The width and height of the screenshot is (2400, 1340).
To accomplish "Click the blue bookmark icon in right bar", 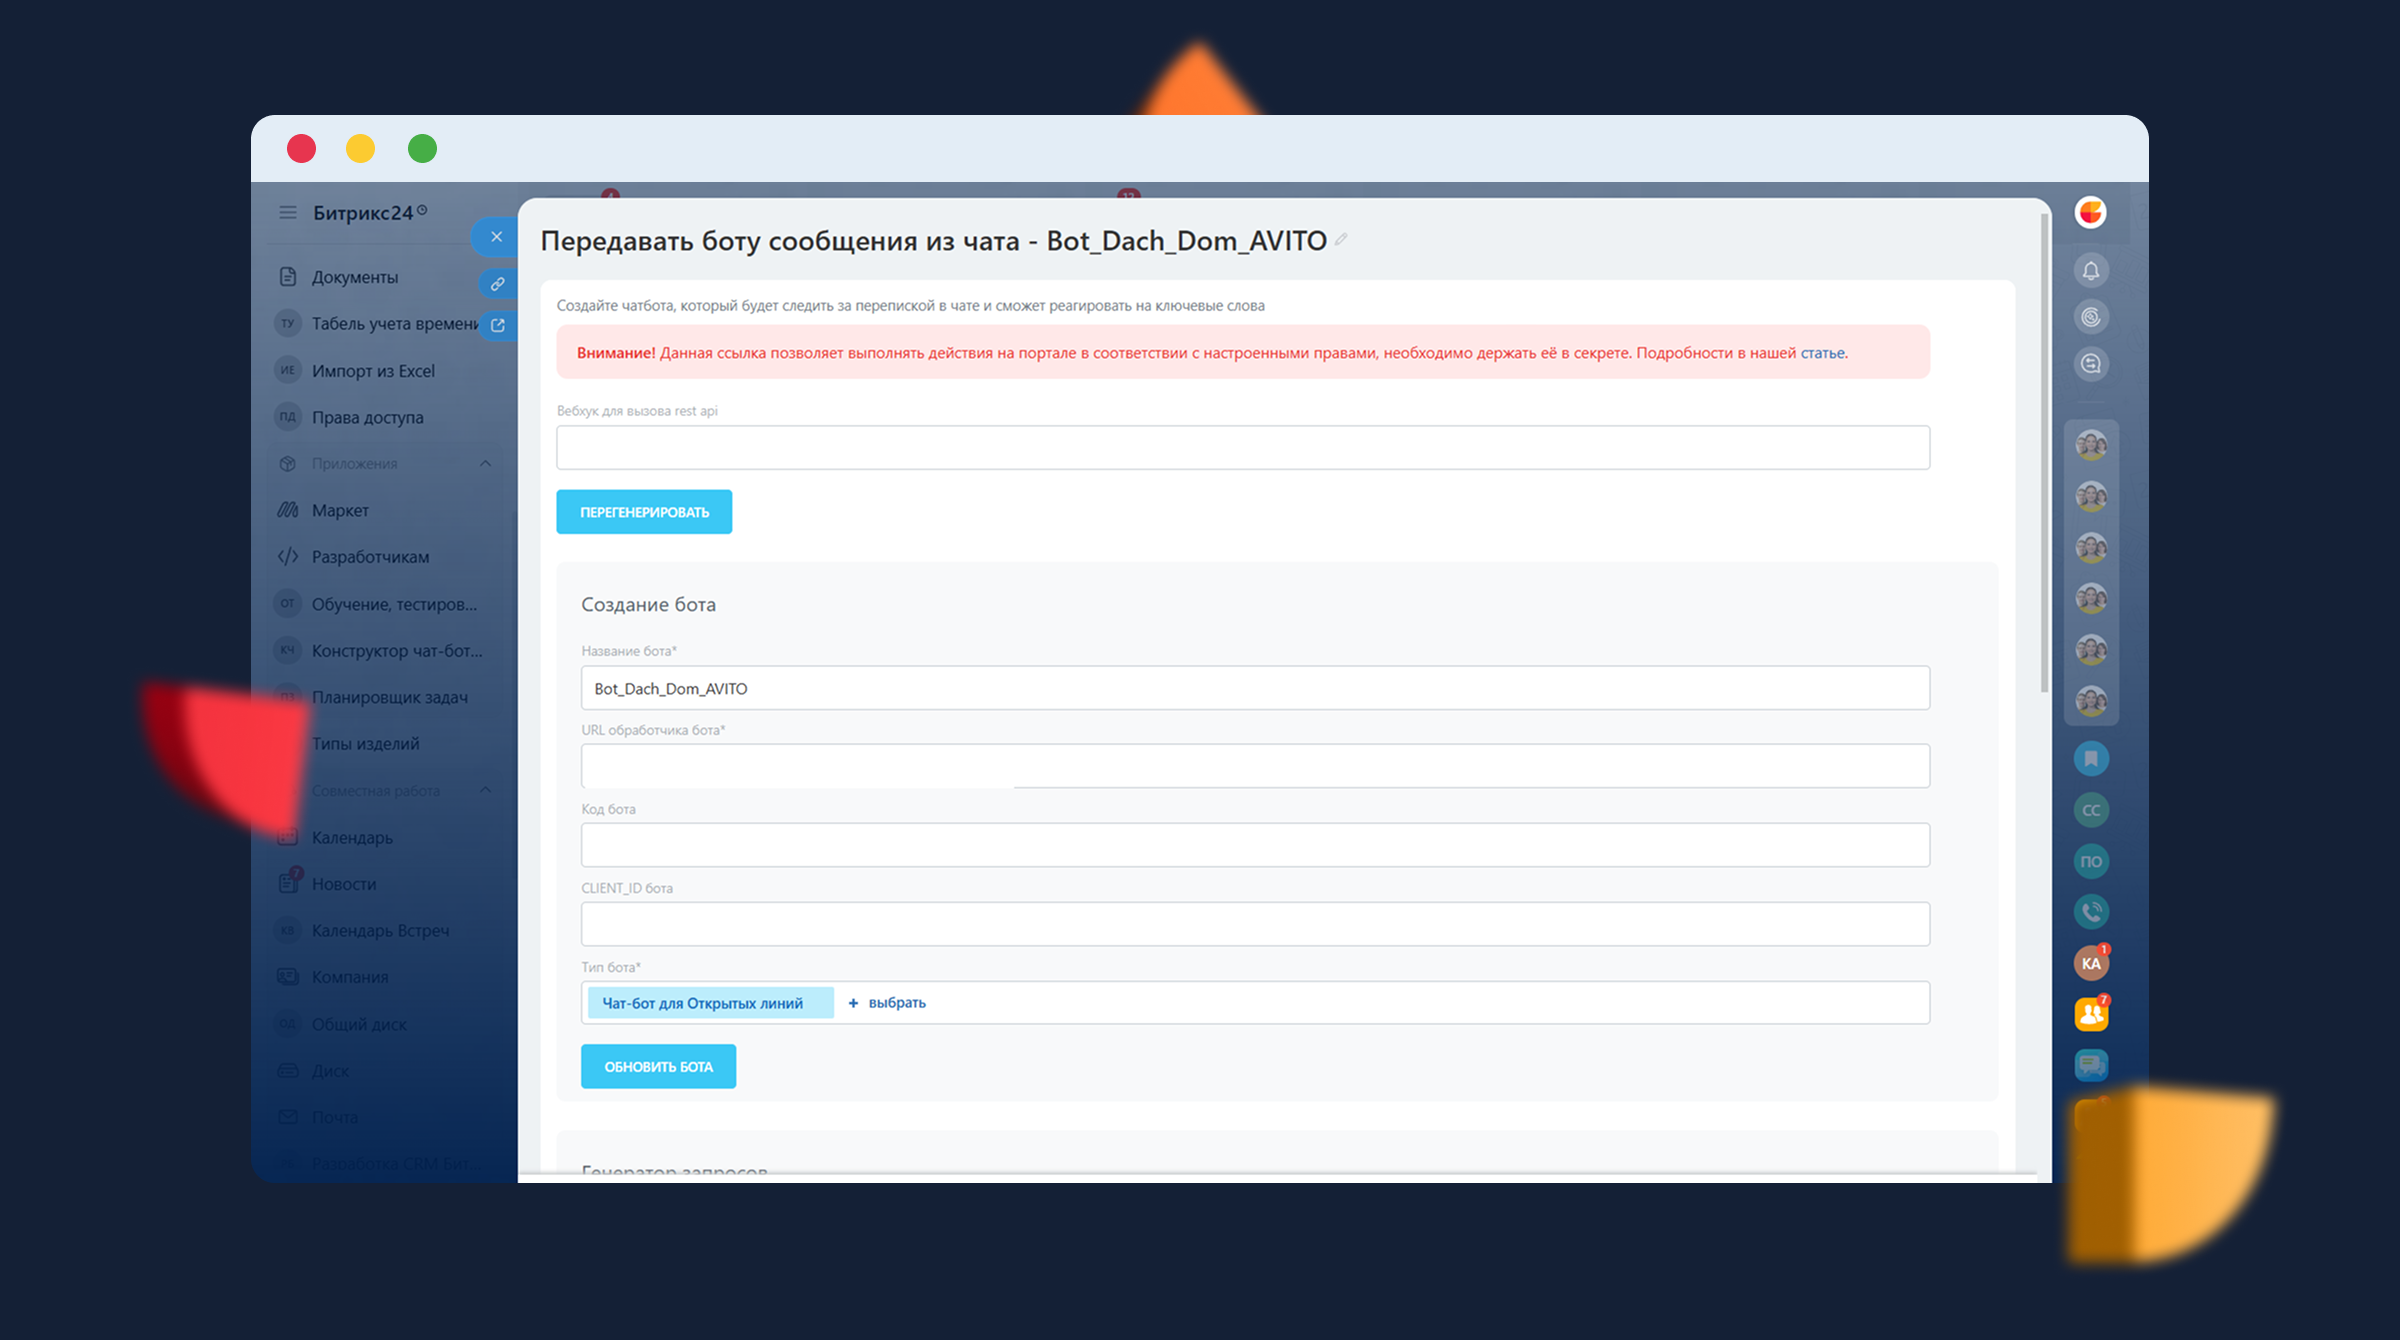I will pos(2091,759).
